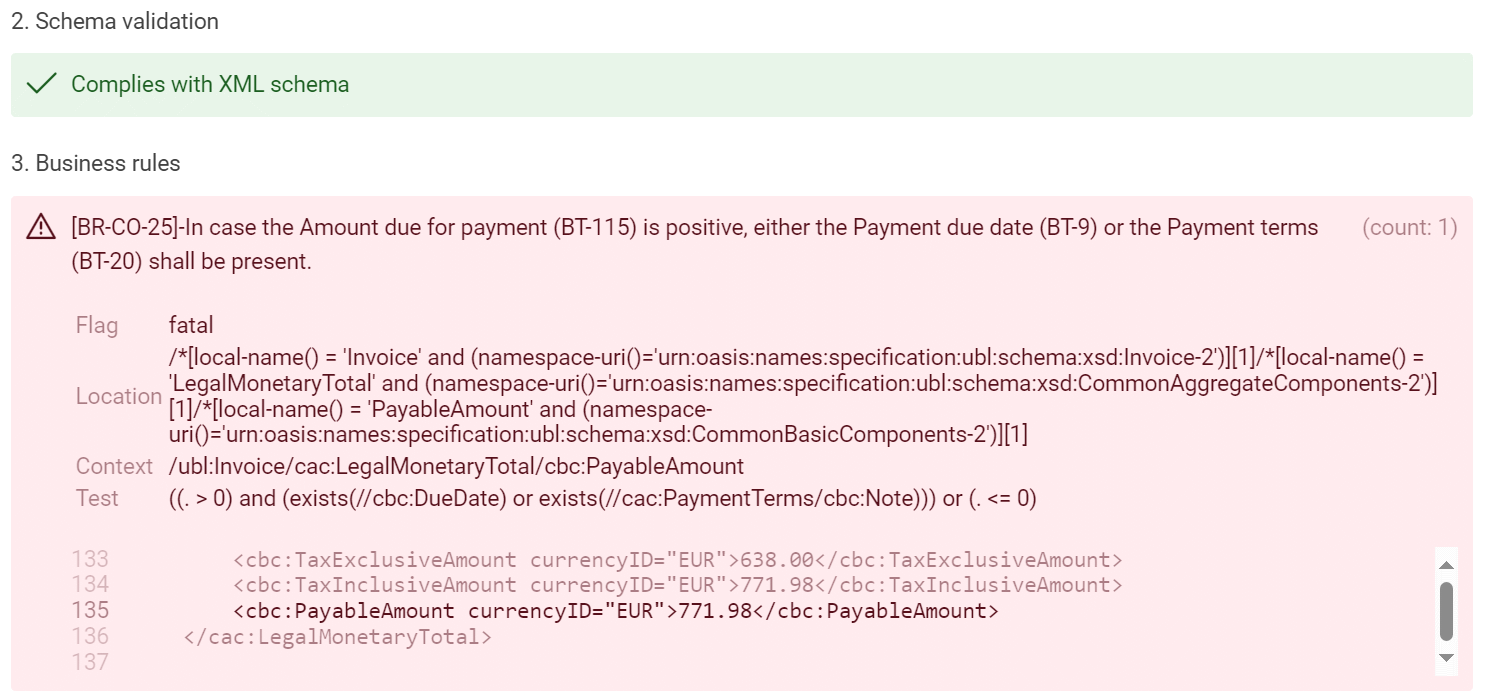Click the TaxInclusiveAmount line in the snippet
This screenshot has height=699, width=1490.
678,585
